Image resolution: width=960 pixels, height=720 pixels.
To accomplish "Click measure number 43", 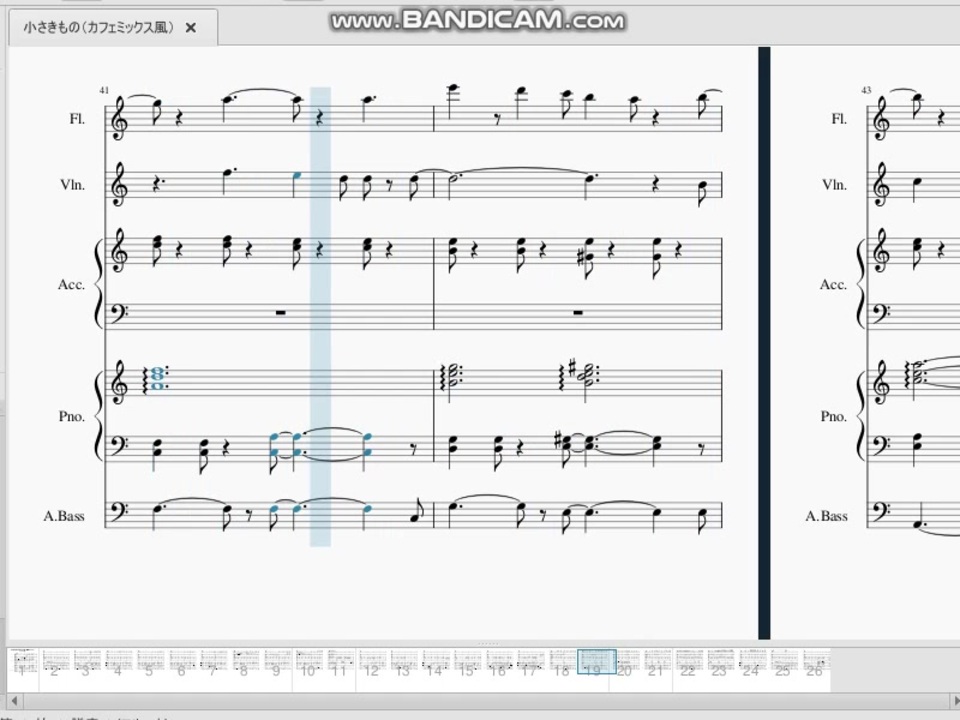I will [x=866, y=90].
